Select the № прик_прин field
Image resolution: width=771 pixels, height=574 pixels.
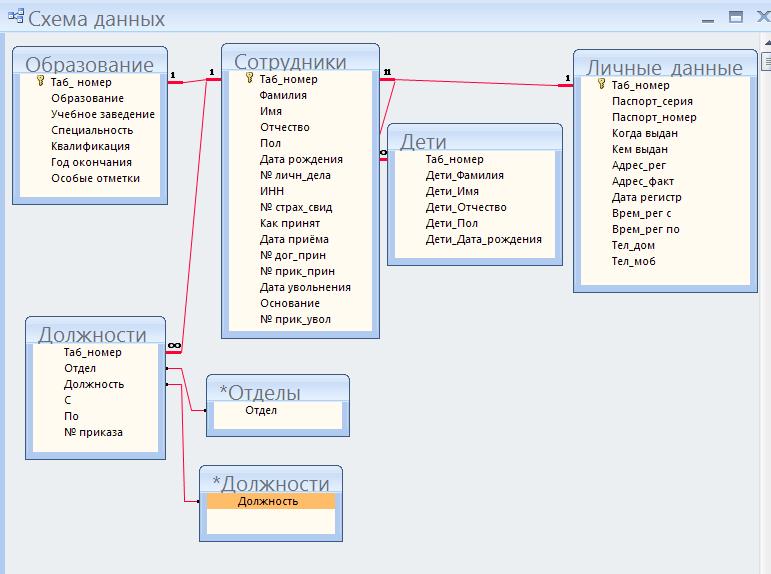click(x=300, y=271)
